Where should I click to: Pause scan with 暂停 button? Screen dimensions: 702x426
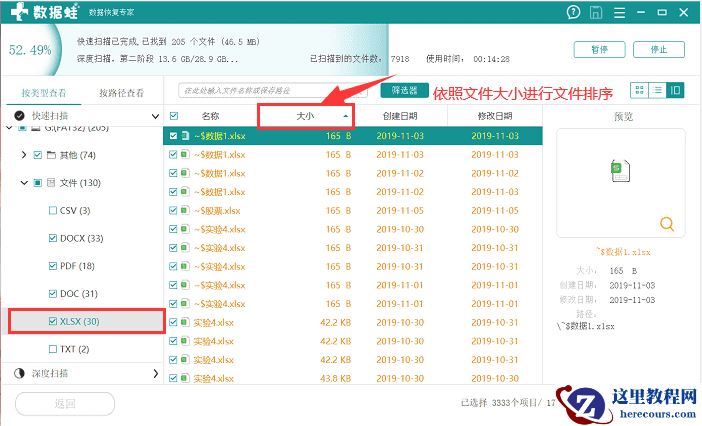coord(599,49)
